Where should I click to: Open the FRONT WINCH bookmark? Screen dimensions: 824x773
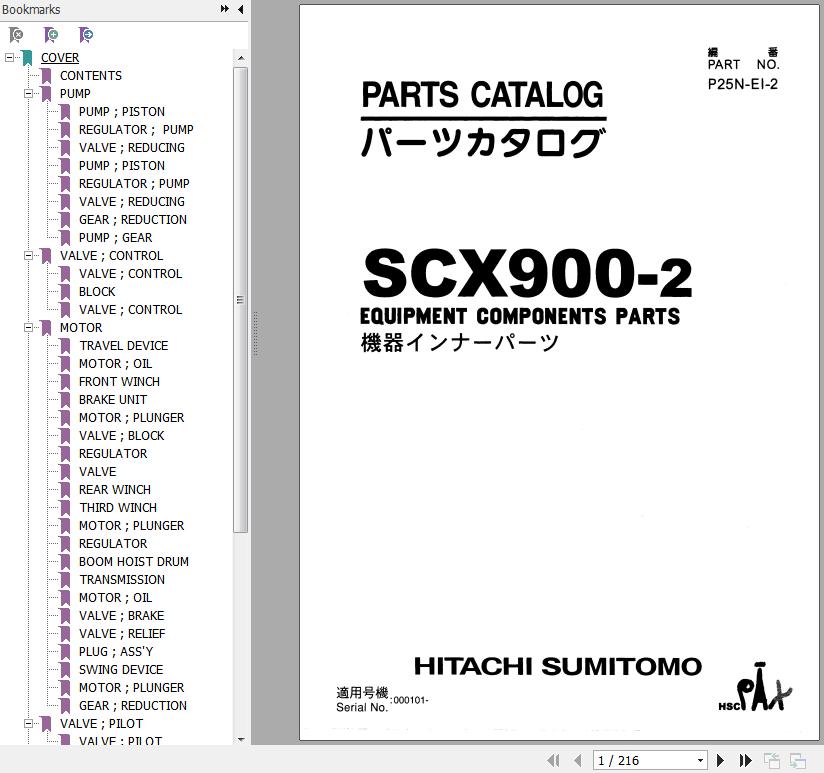coord(119,382)
